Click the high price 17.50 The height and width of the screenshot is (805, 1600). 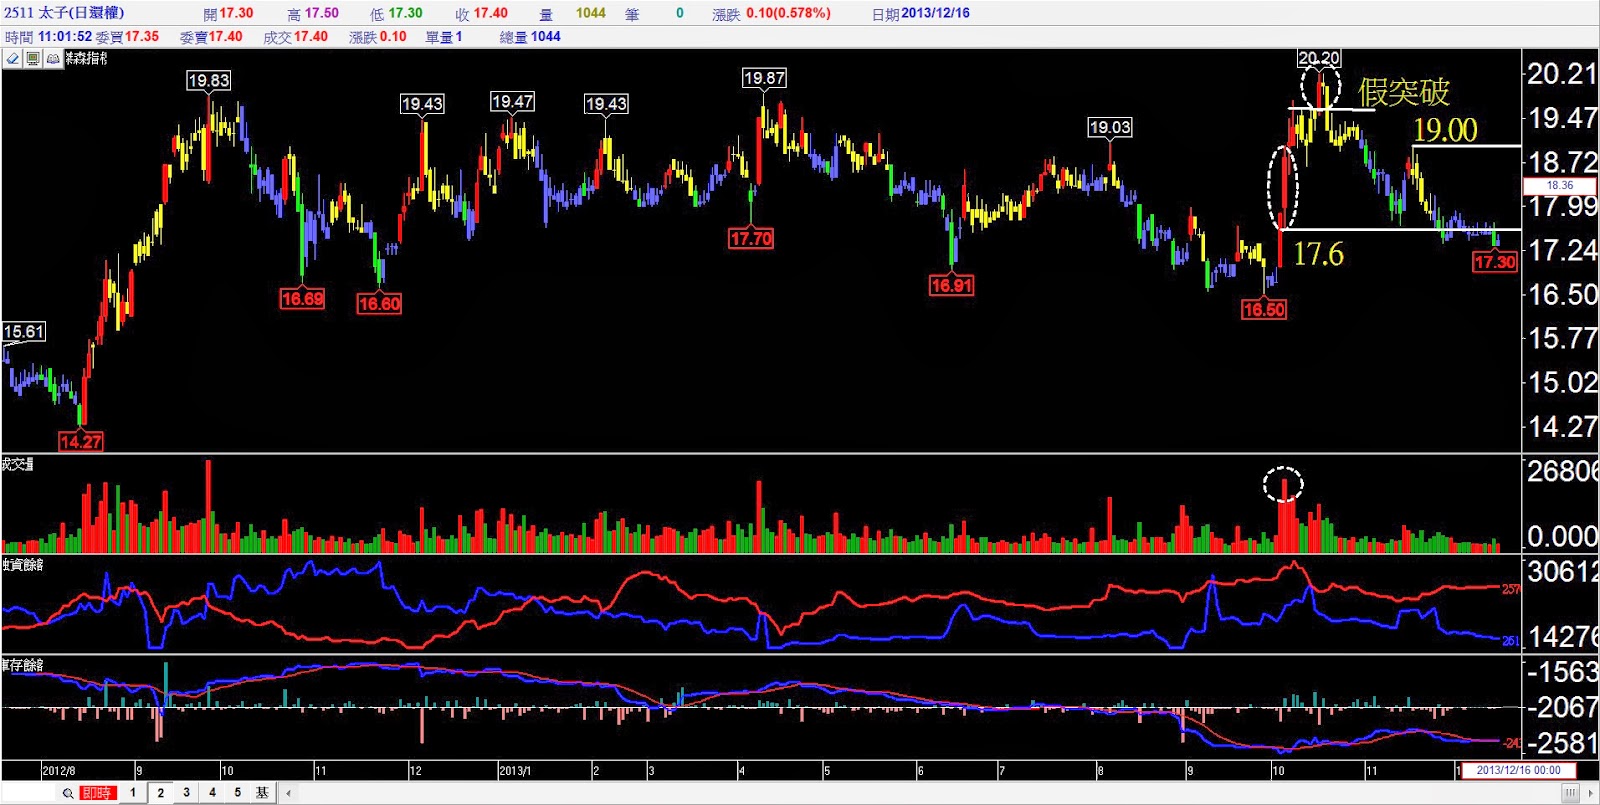click(x=321, y=13)
